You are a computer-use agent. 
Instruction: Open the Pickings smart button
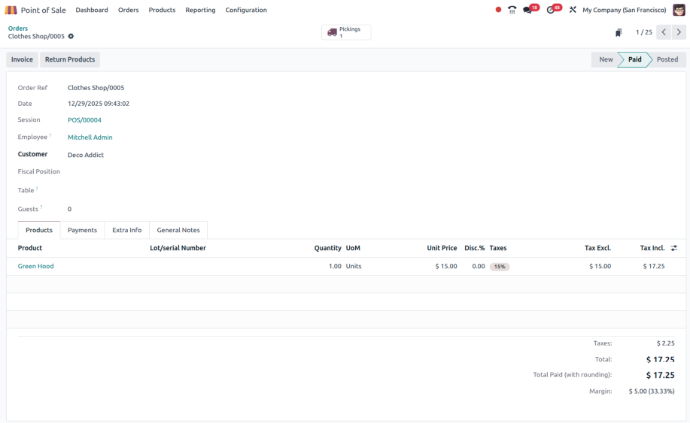(346, 32)
